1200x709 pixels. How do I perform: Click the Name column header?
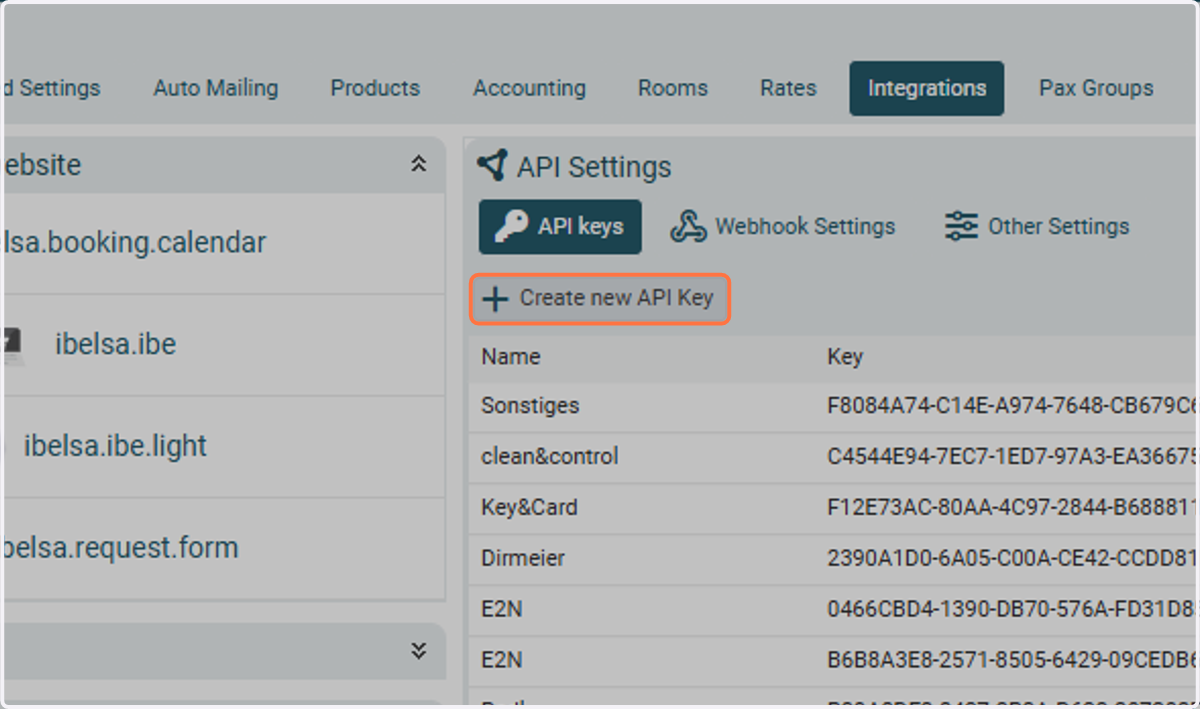pyautogui.click(x=510, y=357)
